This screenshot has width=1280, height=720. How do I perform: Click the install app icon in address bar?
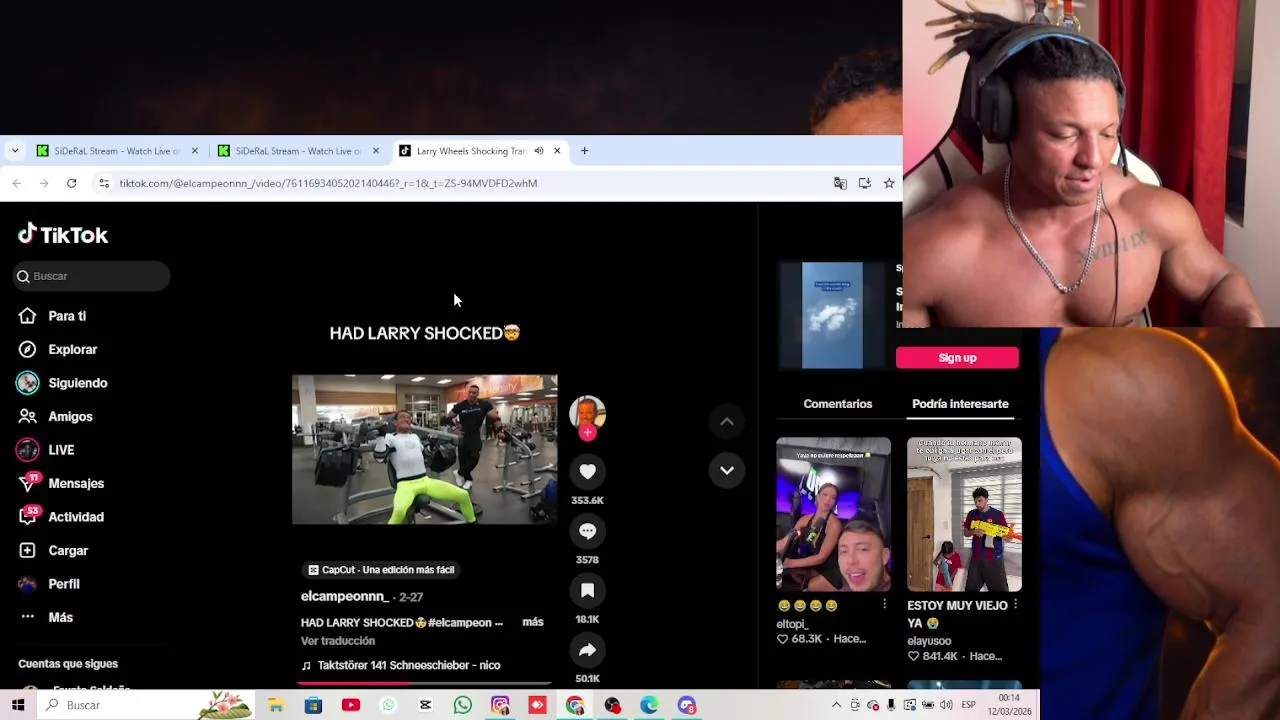[x=865, y=183]
